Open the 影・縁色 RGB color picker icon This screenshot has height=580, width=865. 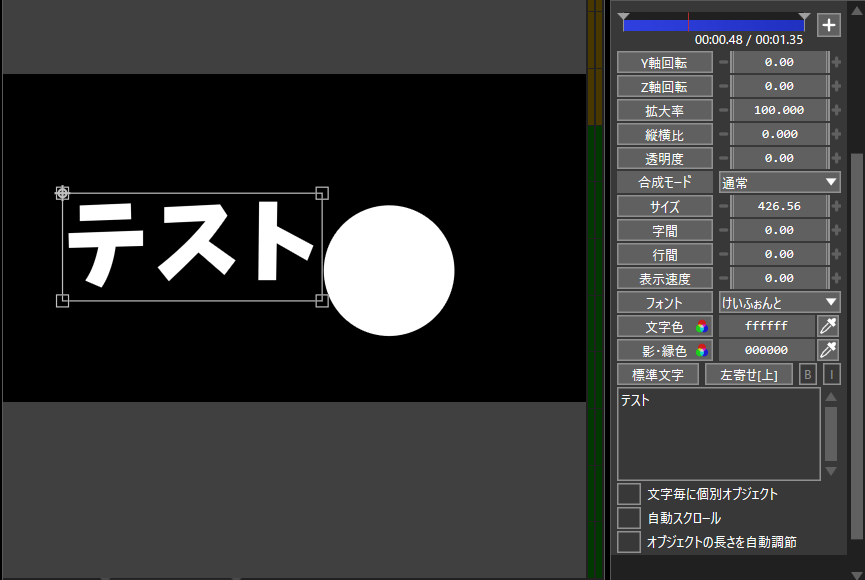pyautogui.click(x=703, y=350)
